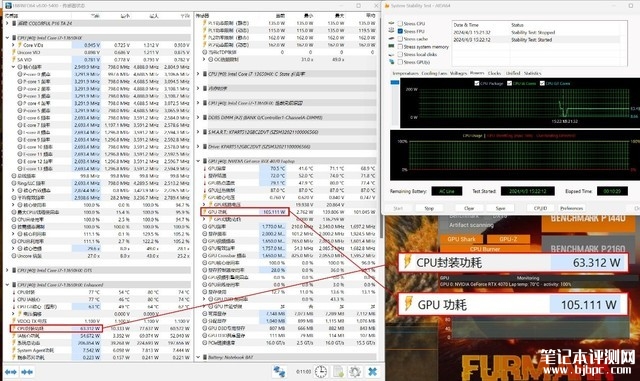Open the Voltages tab
The image size is (640, 381).
[x=458, y=74]
